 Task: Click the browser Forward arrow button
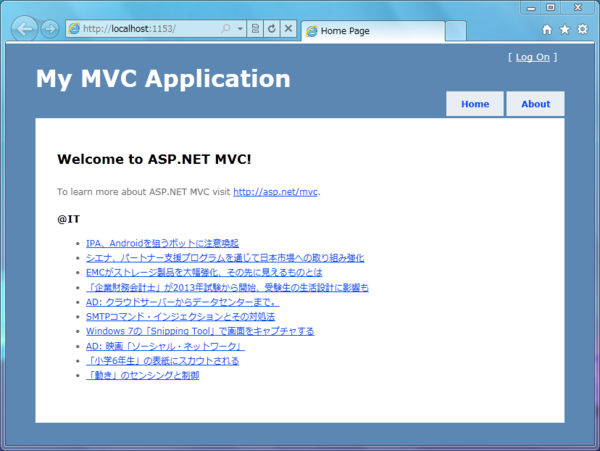(x=50, y=29)
